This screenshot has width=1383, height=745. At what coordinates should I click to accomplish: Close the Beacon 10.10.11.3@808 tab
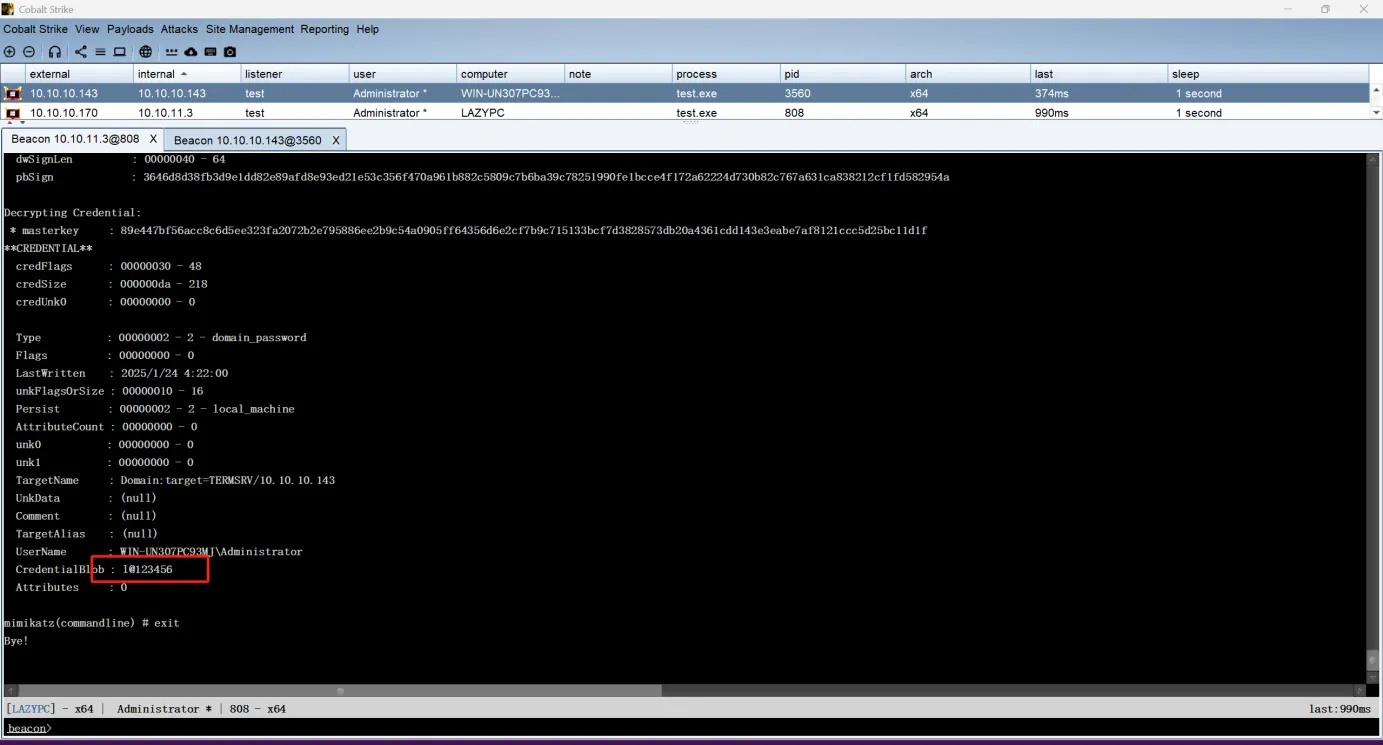(153, 139)
